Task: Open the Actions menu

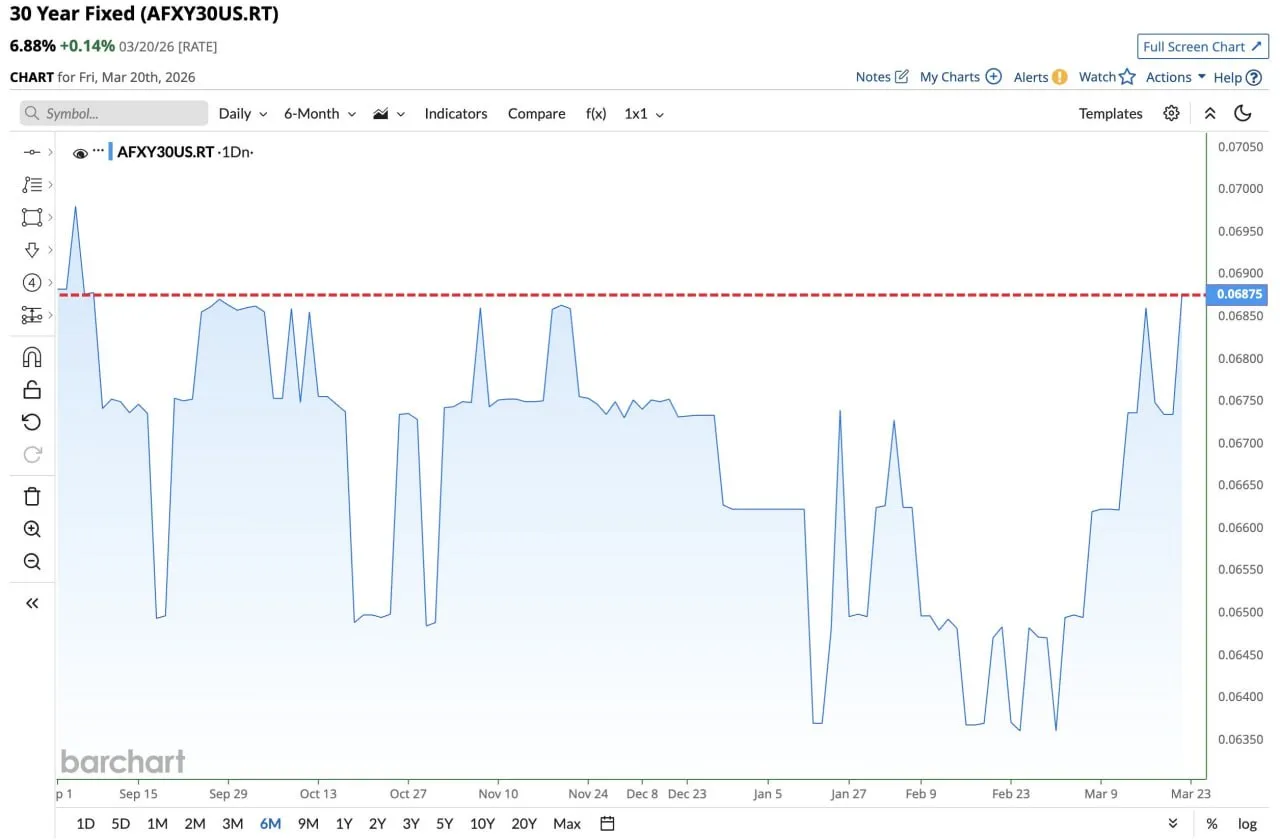Action: click(1175, 77)
